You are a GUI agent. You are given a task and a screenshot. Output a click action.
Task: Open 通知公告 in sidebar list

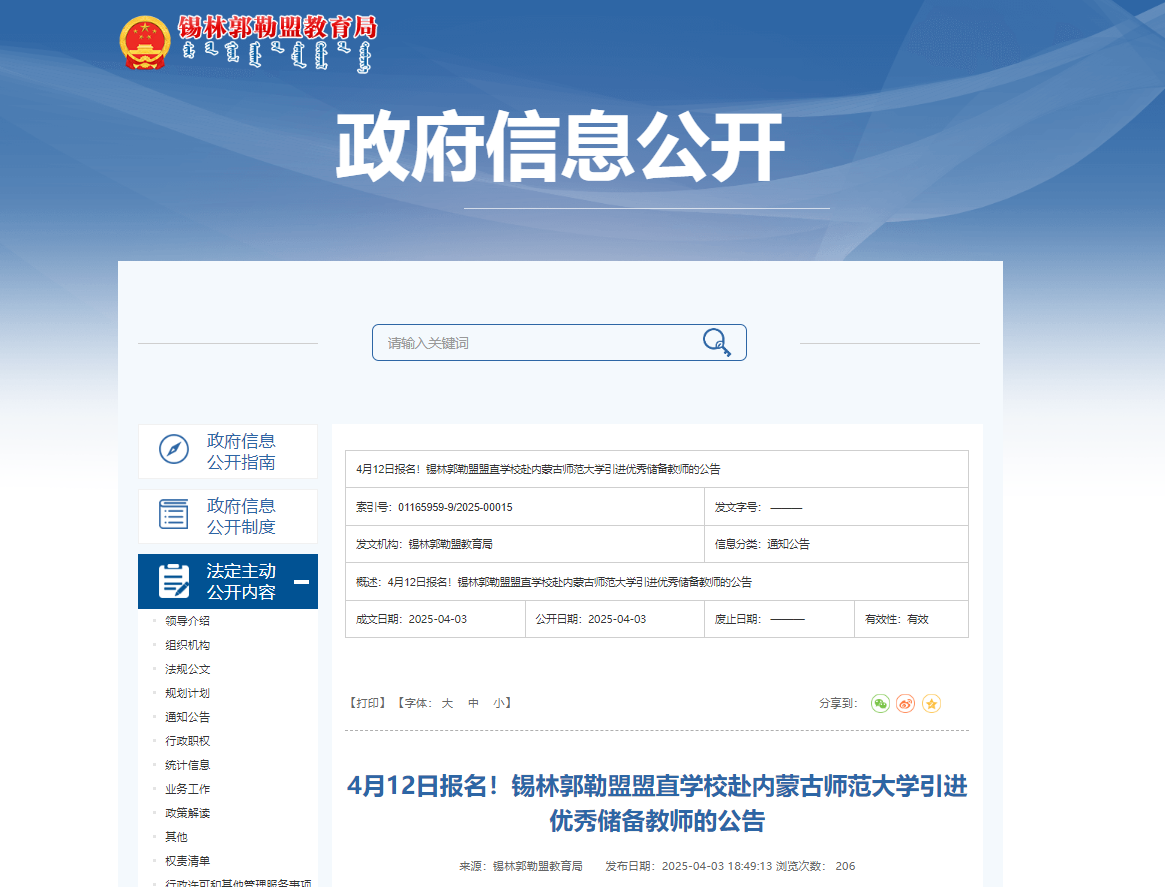pos(187,717)
